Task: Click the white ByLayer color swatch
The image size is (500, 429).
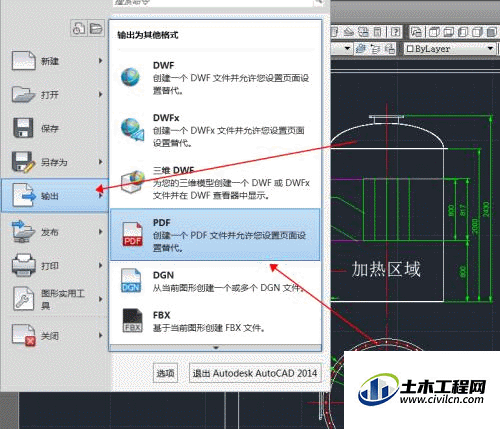Action: (410, 49)
